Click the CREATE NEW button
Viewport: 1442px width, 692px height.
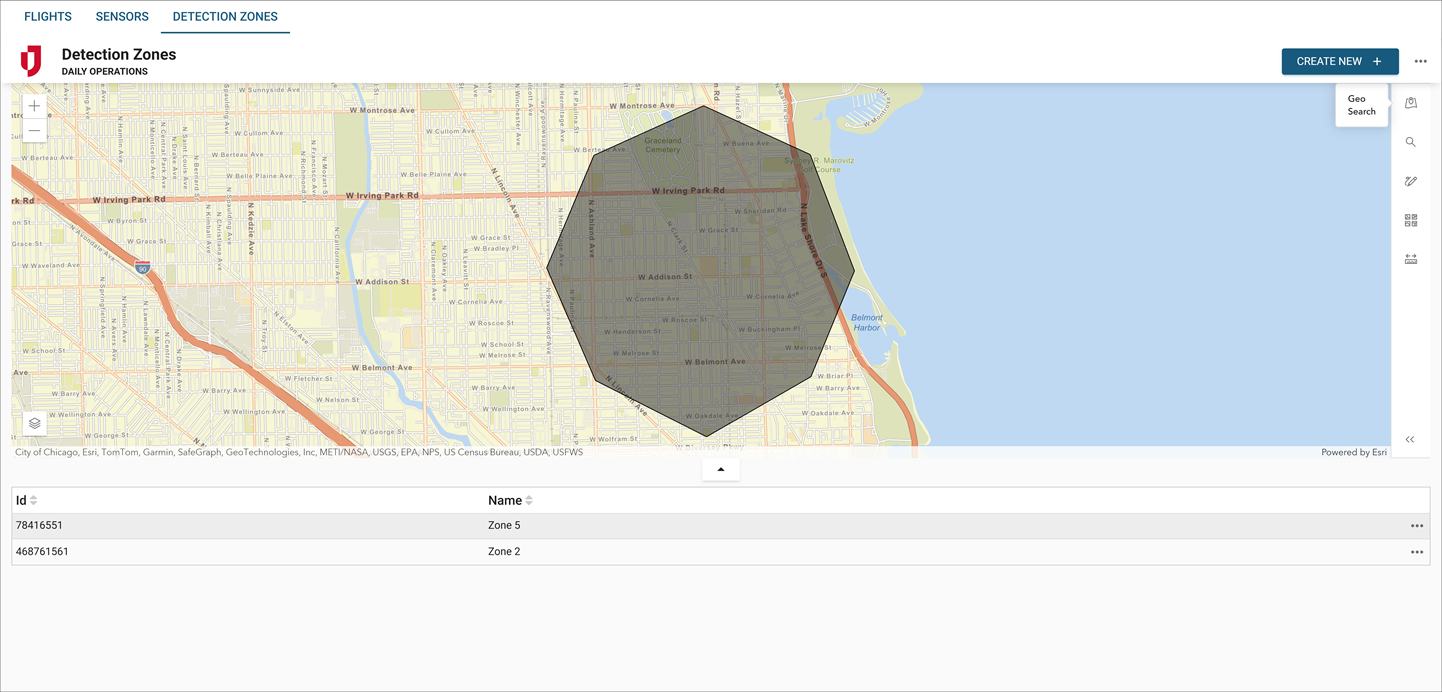tap(1340, 61)
